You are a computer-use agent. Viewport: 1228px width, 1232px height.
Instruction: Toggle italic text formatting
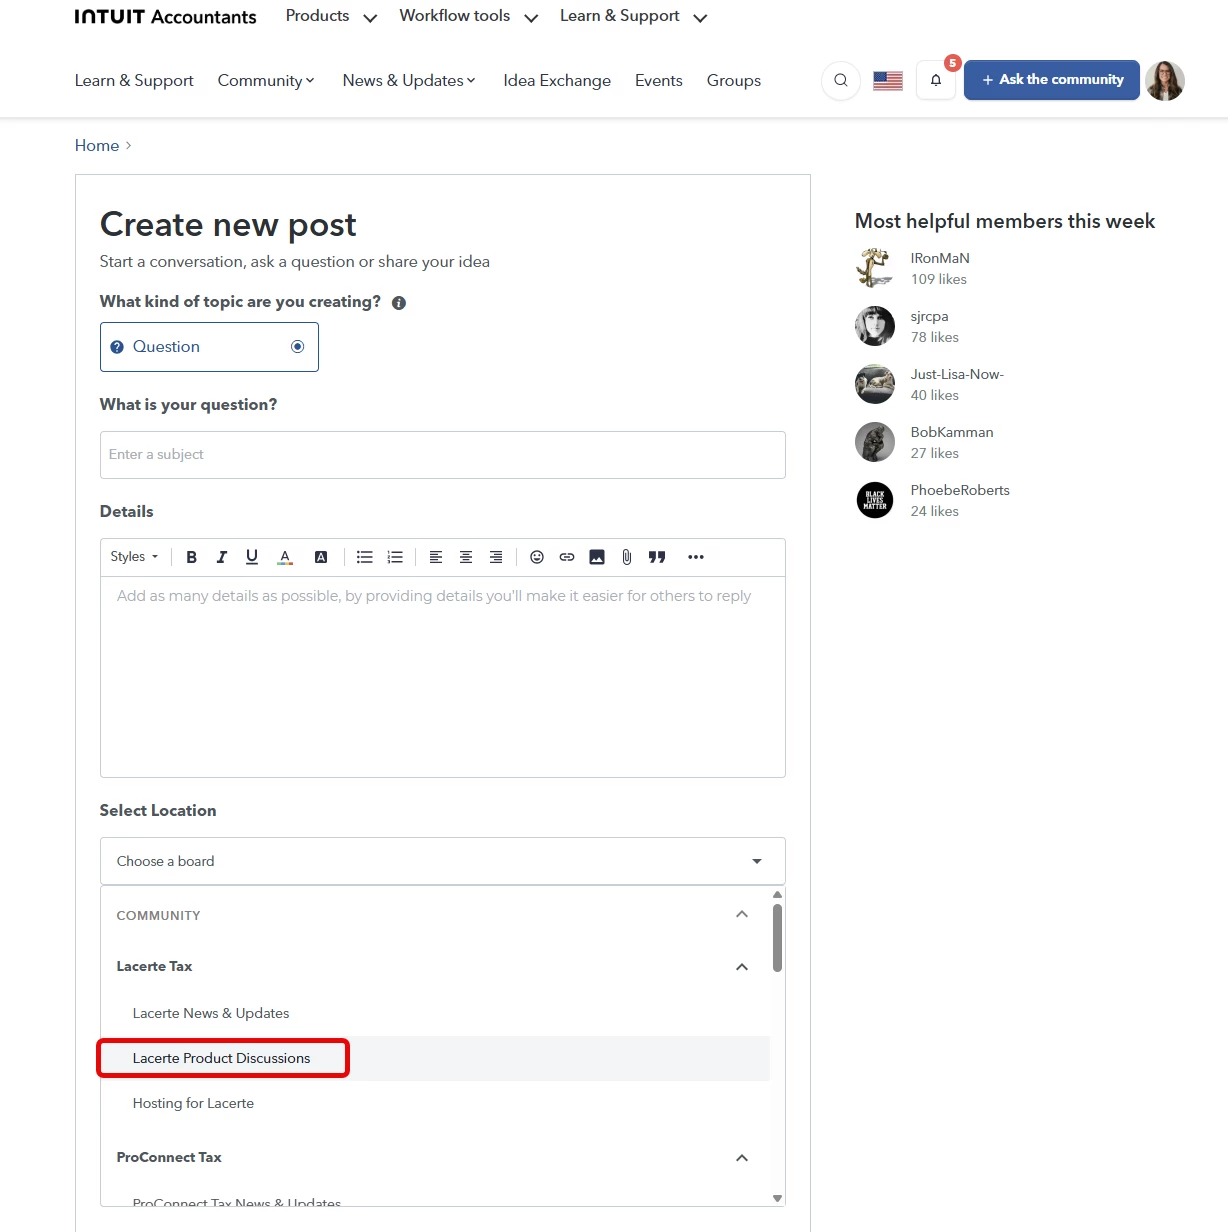tap(222, 557)
